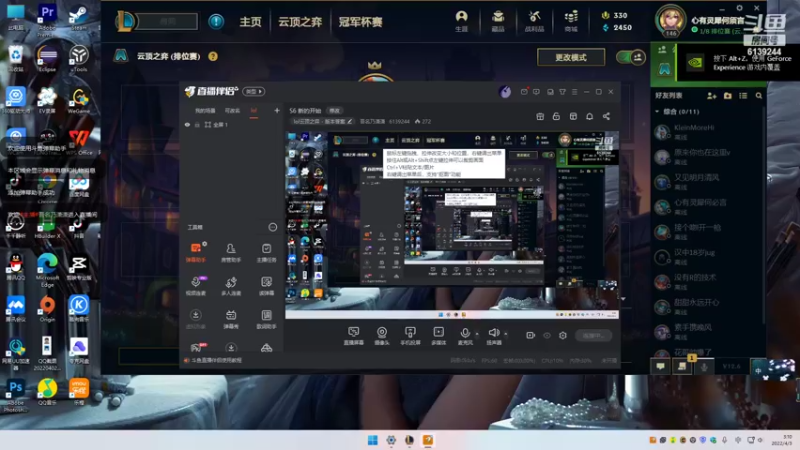Open the League of Legends taskbar icon
The image size is (800, 450).
pos(409,440)
